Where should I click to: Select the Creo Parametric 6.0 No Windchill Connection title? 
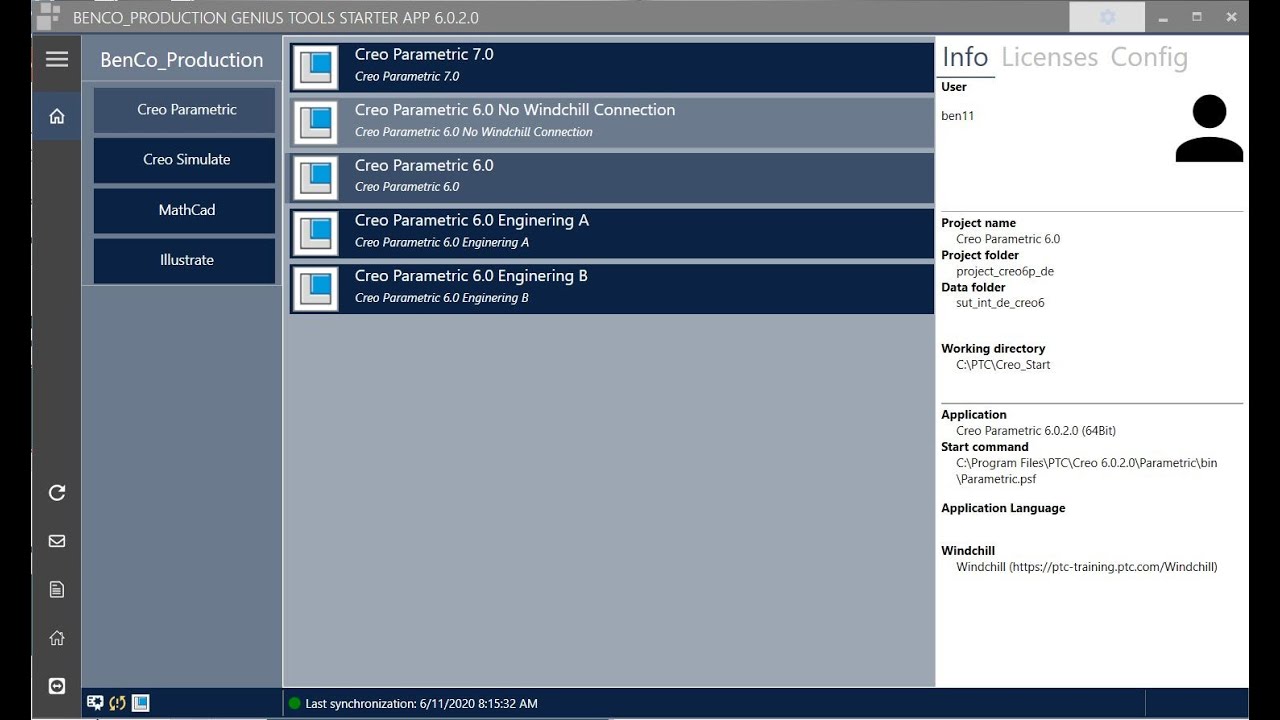coord(515,110)
